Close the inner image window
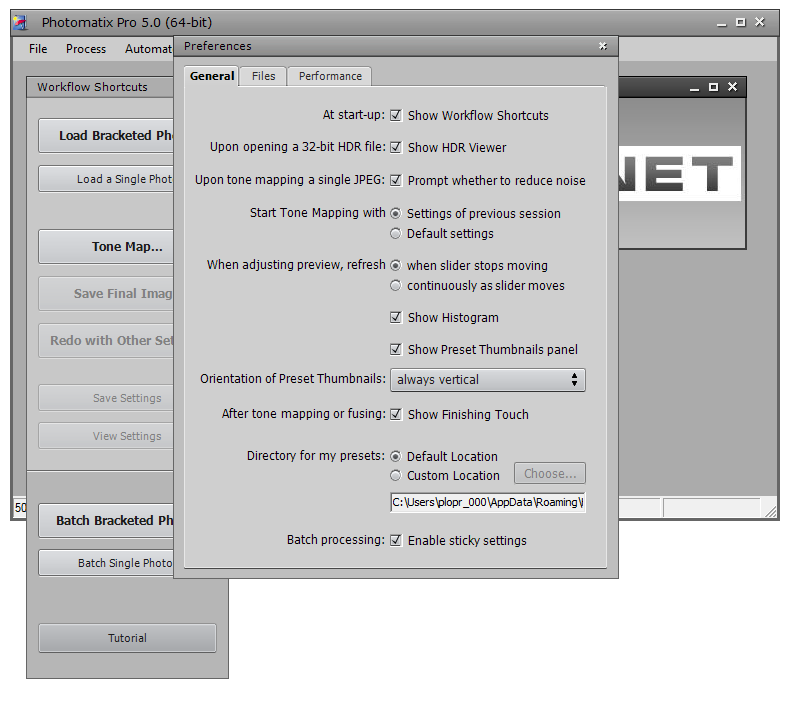This screenshot has height=721, width=792. pyautogui.click(x=732, y=87)
